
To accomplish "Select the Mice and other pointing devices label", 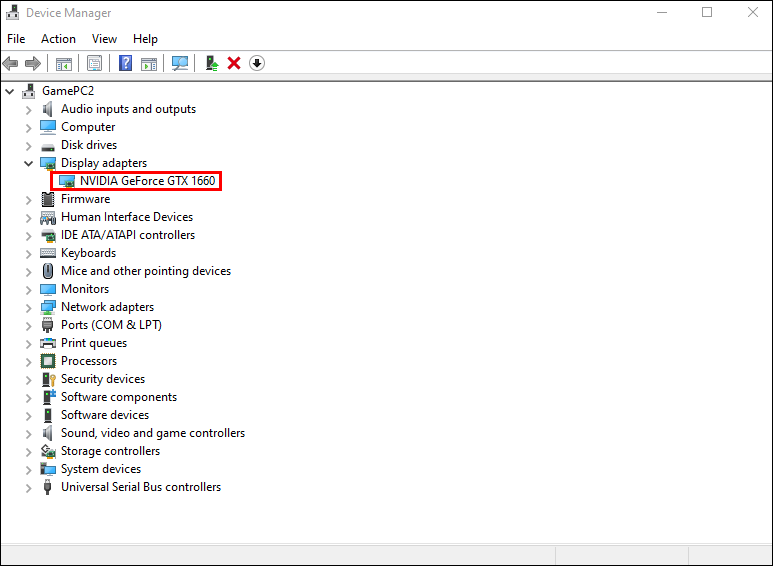I will tap(146, 271).
